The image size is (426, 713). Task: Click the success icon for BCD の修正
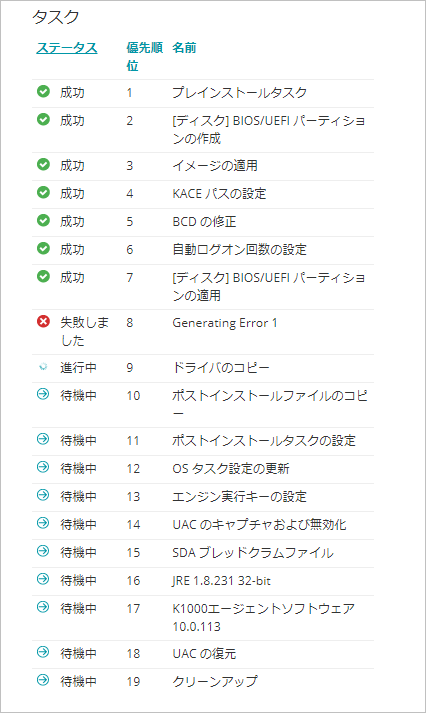coord(43,221)
